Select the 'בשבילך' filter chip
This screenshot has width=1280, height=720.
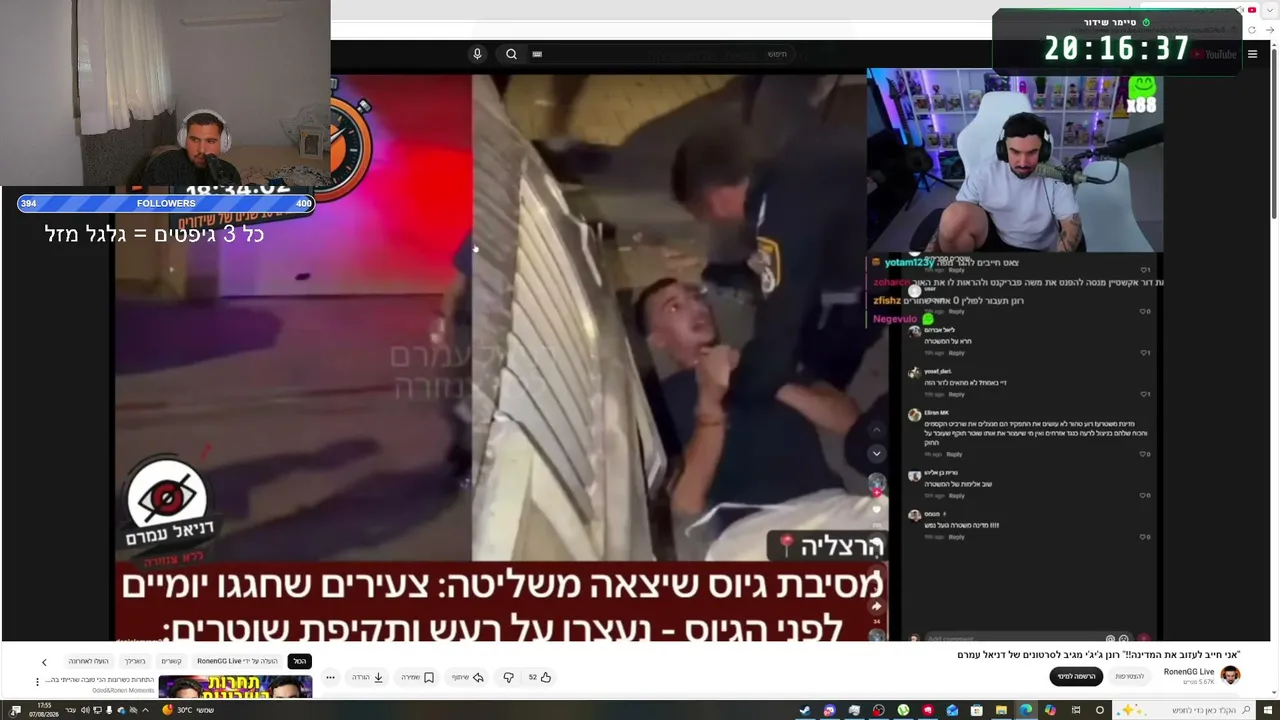[x=135, y=661]
